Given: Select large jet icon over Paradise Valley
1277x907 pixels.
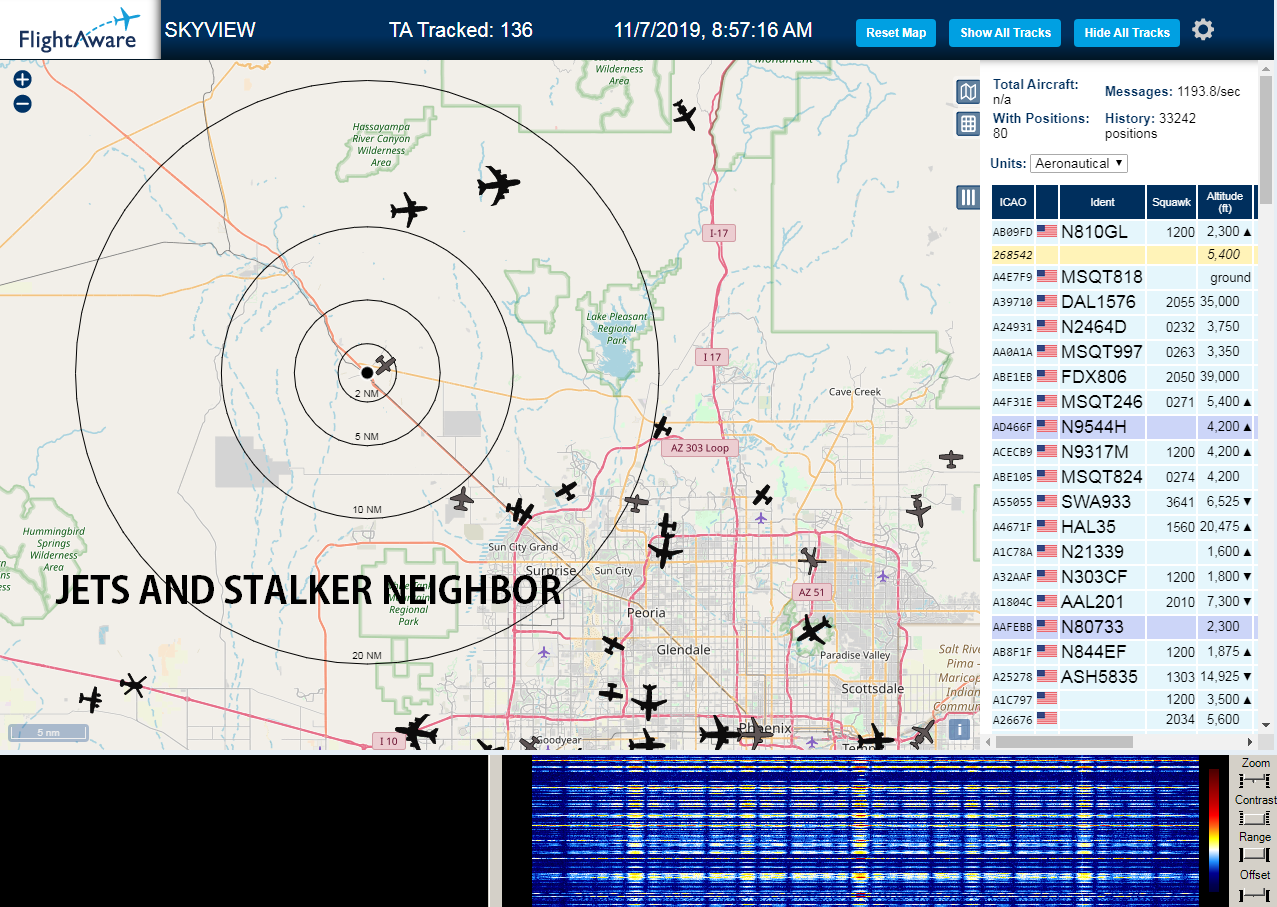Looking at the screenshot, I should click(x=813, y=630).
